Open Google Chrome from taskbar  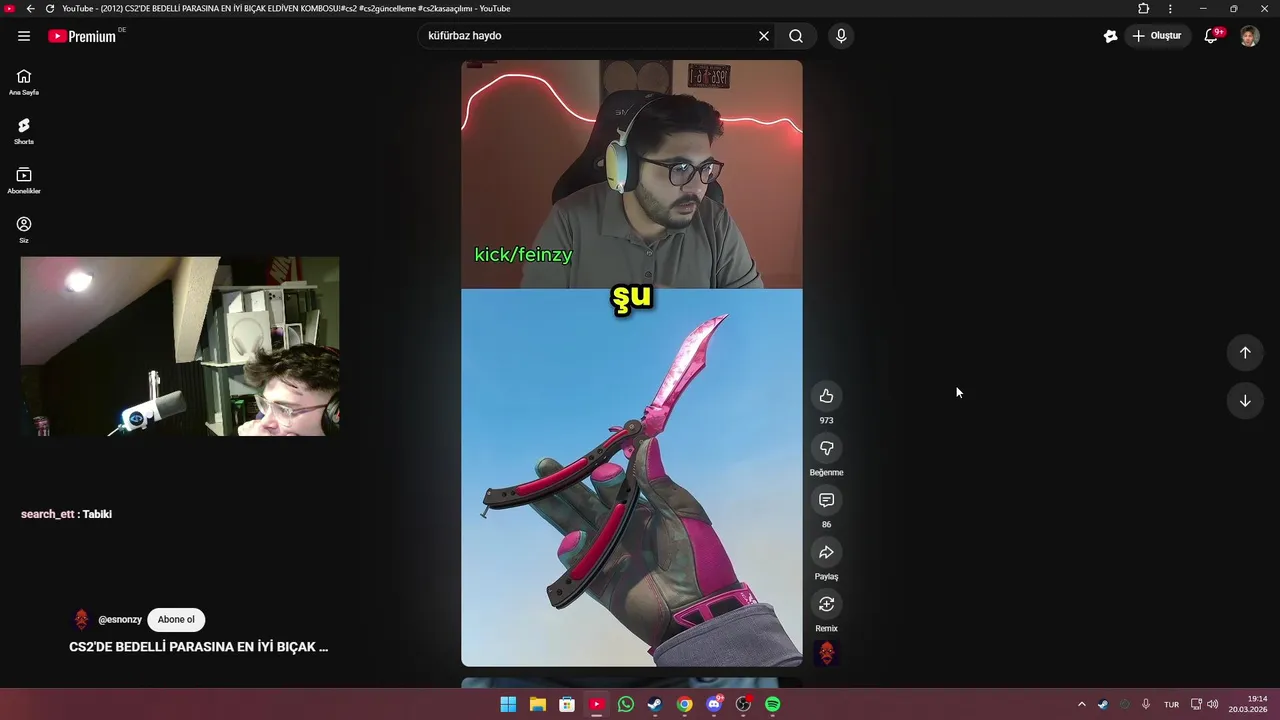pos(684,704)
